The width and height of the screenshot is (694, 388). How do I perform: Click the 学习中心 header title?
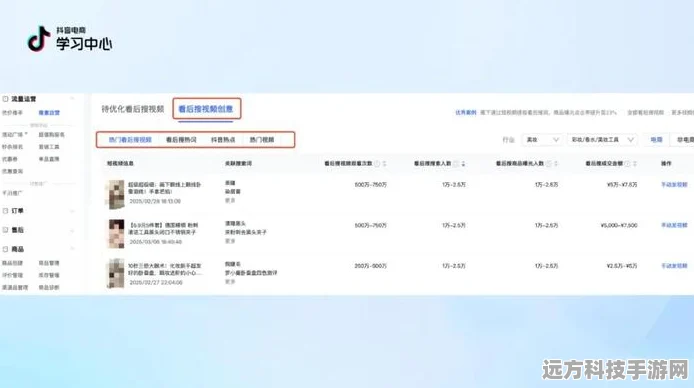84,43
